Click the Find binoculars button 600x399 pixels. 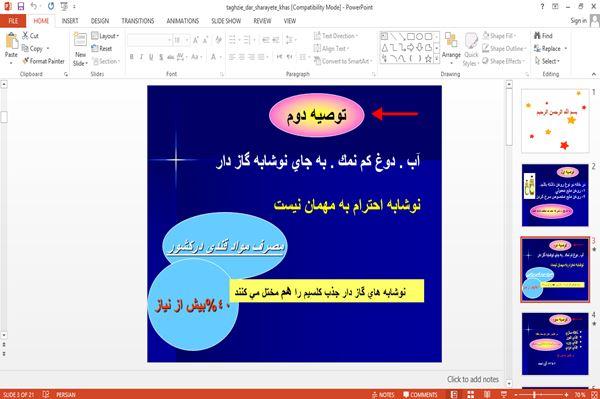pyautogui.click(x=543, y=36)
